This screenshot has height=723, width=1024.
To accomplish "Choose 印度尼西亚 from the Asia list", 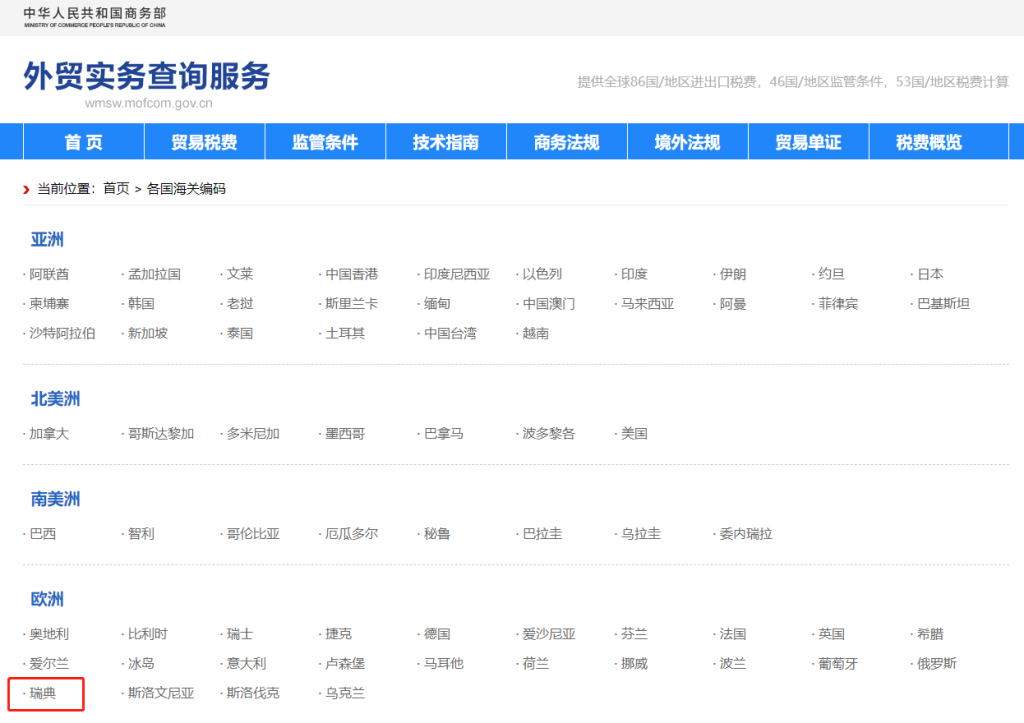I will click(456, 274).
